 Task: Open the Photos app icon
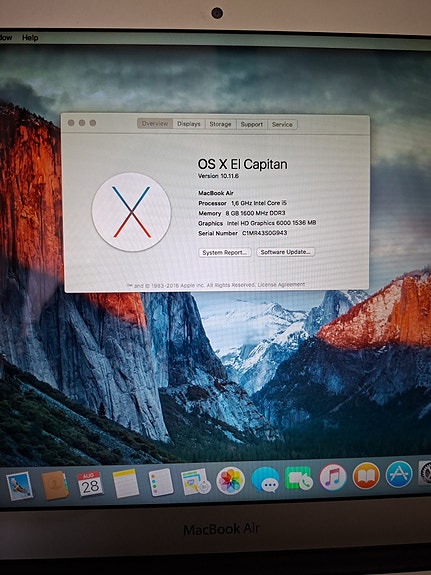pyautogui.click(x=230, y=481)
